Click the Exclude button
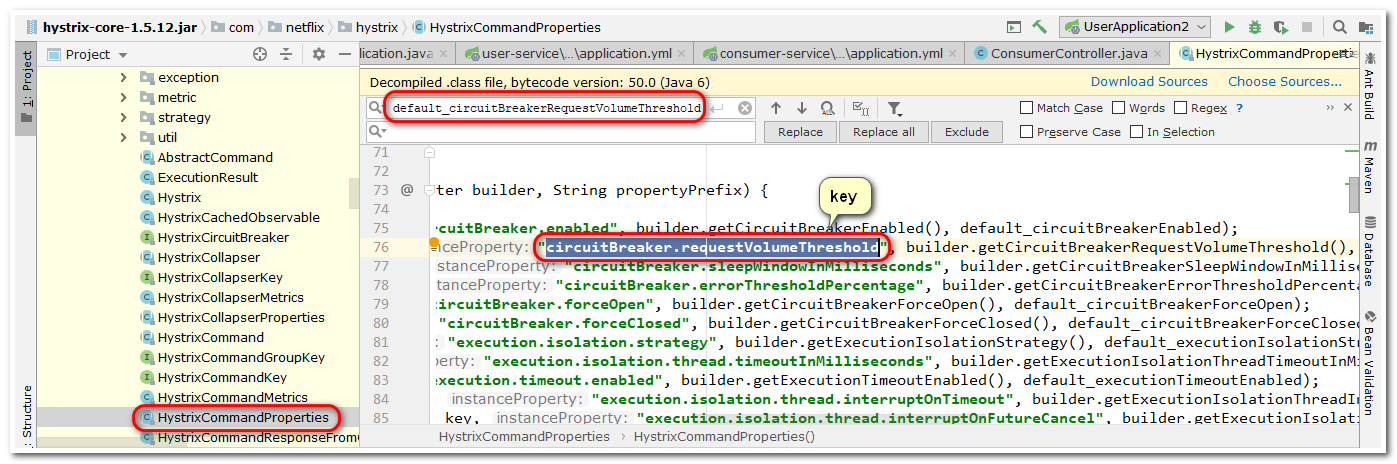This screenshot has height=464, width=1397. [x=967, y=132]
